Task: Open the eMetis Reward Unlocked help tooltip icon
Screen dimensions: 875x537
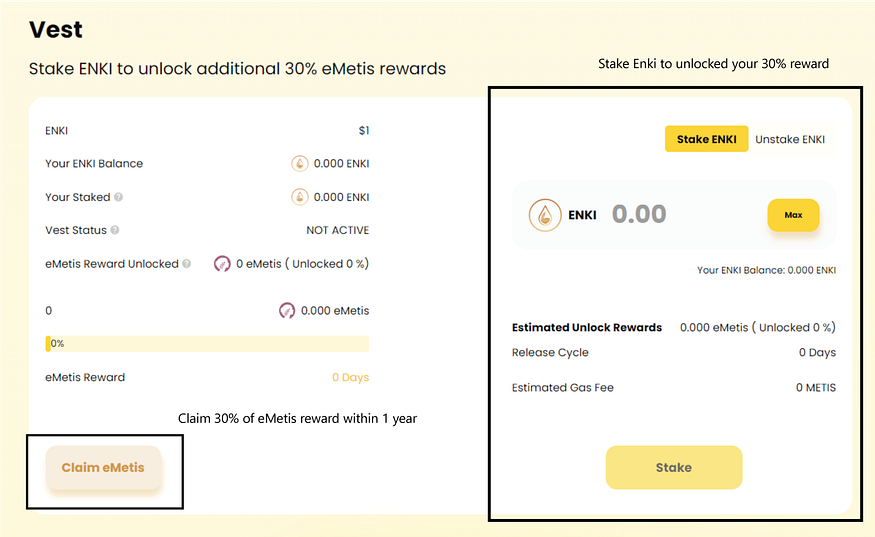Action: pyautogui.click(x=187, y=264)
